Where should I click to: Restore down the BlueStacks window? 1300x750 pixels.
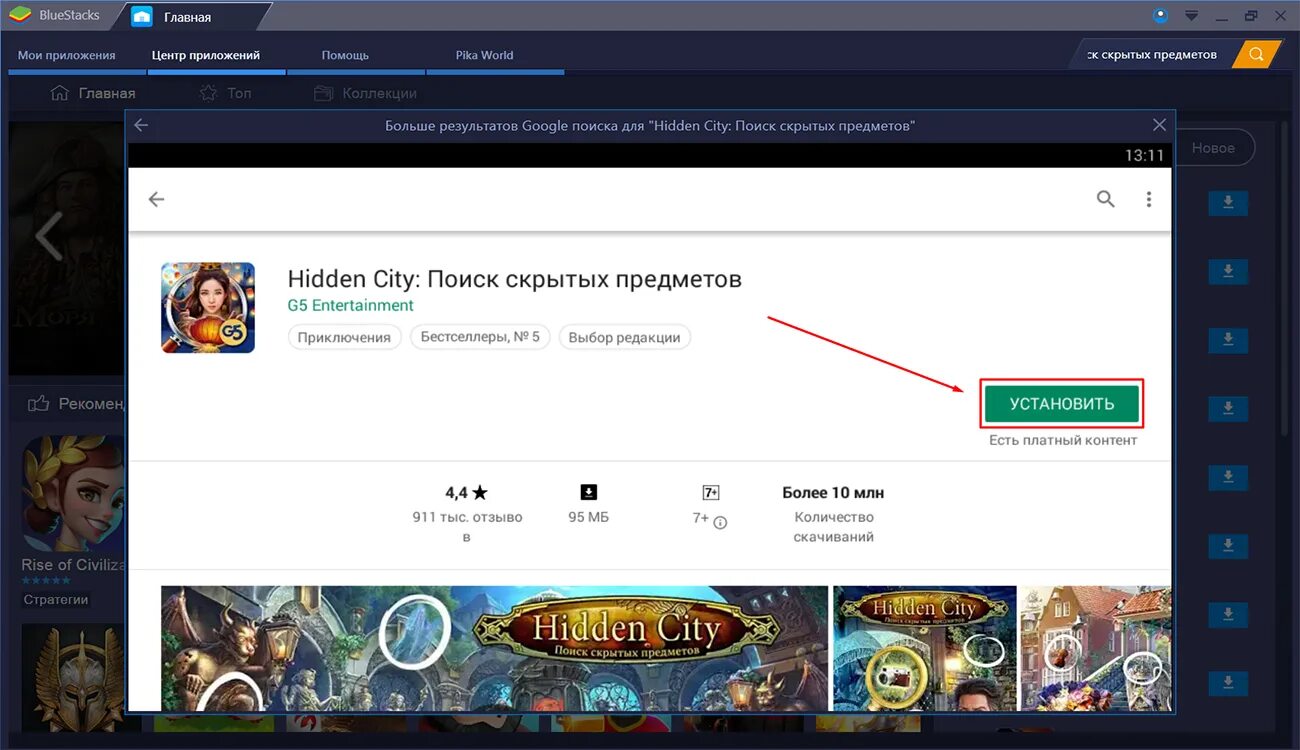pyautogui.click(x=1251, y=16)
